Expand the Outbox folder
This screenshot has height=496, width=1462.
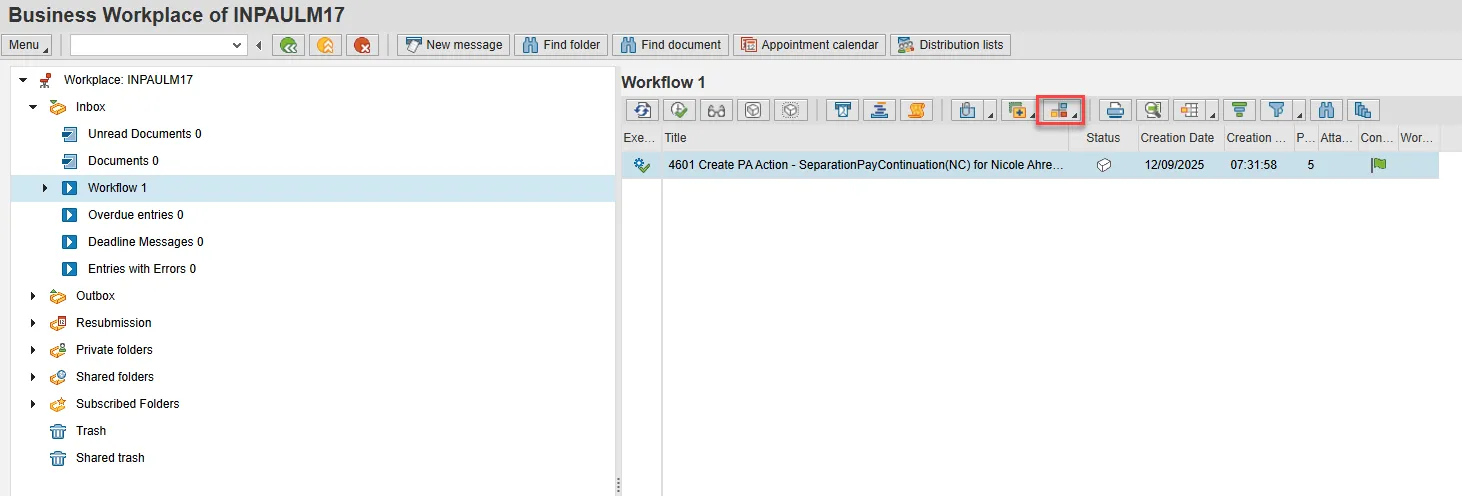[x=33, y=296]
